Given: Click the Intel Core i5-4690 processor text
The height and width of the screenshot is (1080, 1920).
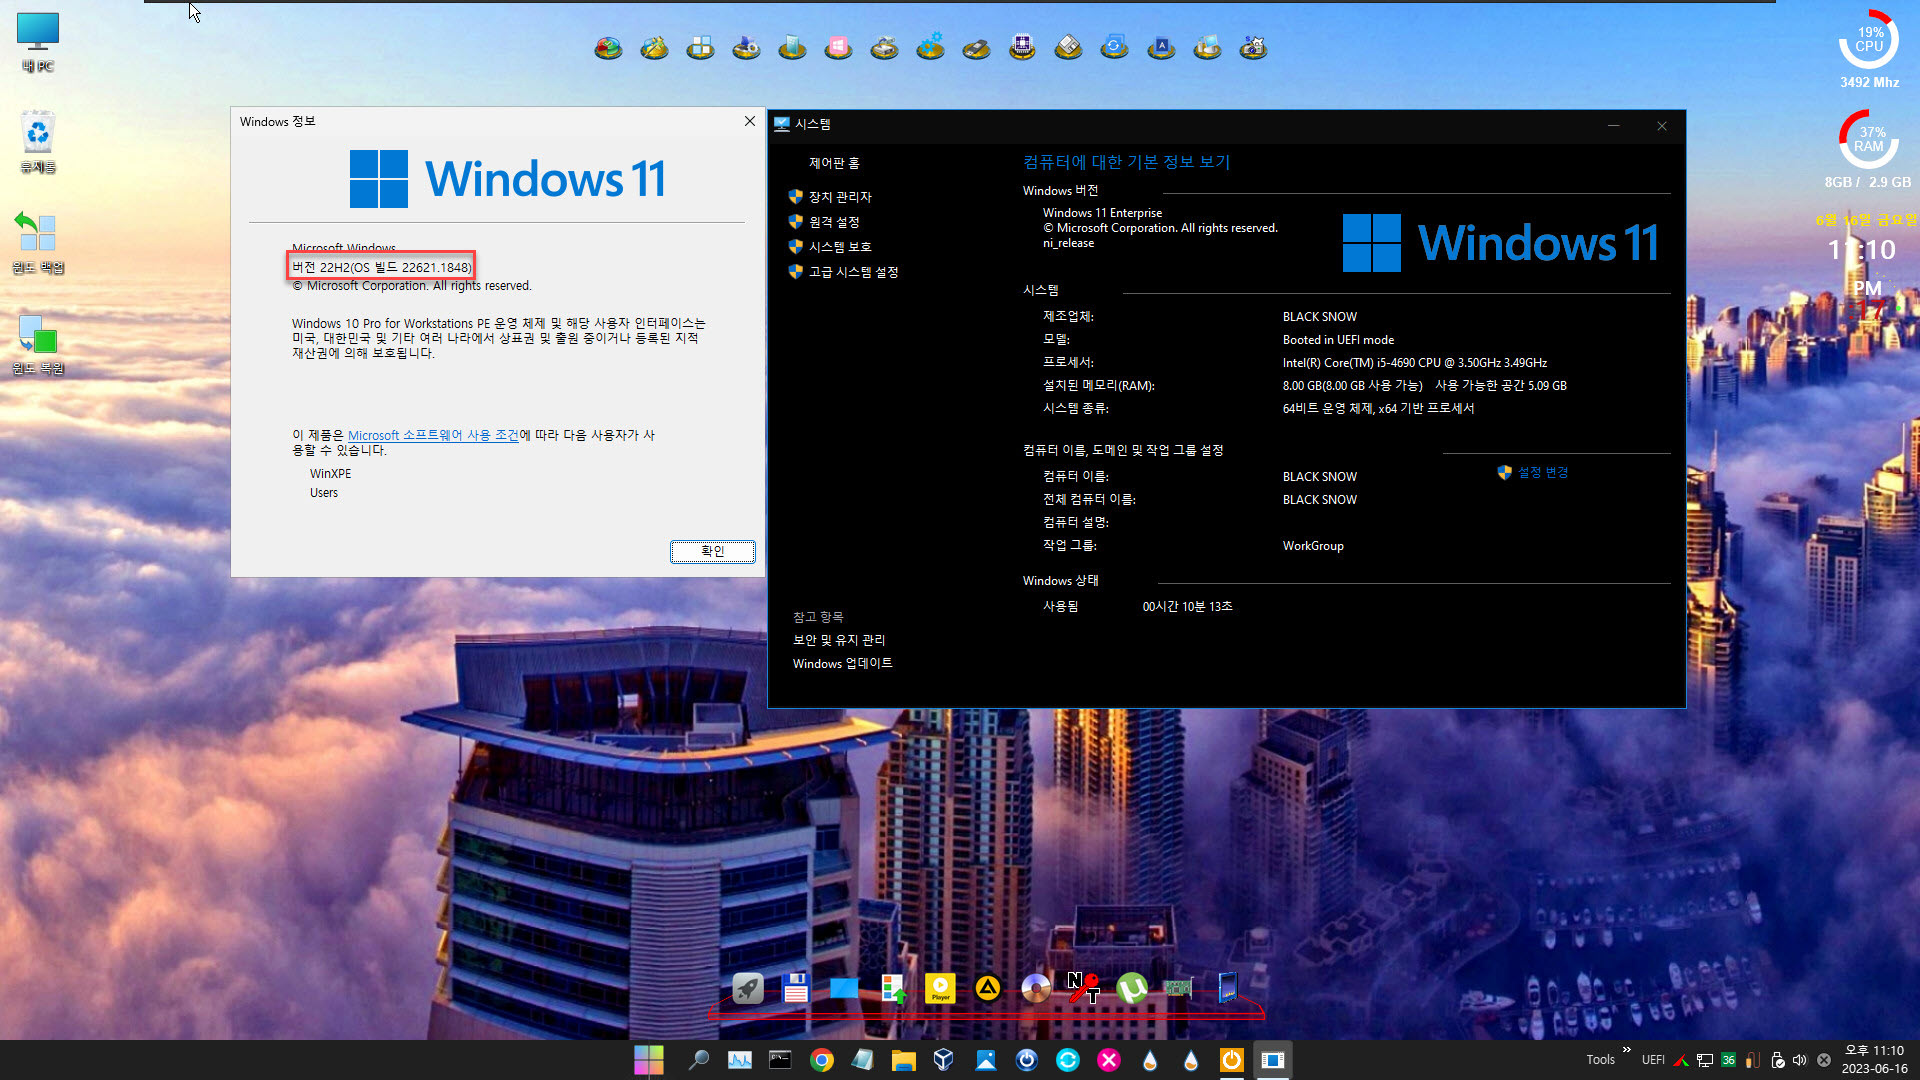Looking at the screenshot, I should coord(1414,363).
